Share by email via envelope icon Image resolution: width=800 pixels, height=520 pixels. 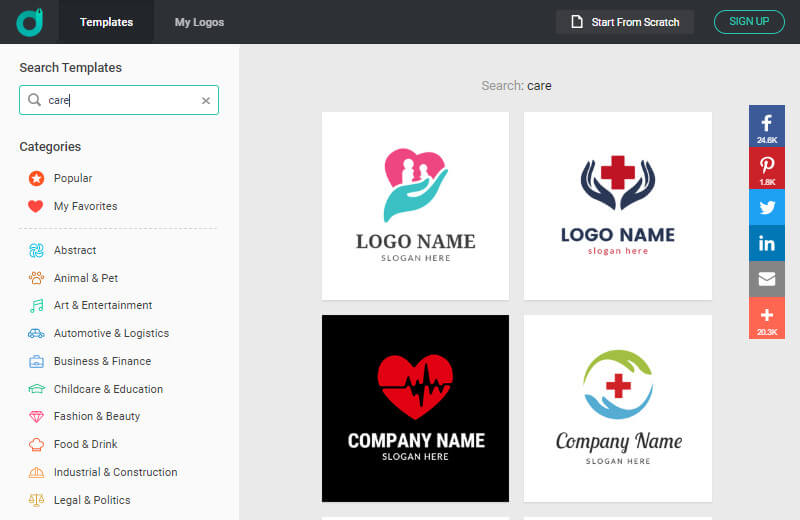tap(767, 279)
